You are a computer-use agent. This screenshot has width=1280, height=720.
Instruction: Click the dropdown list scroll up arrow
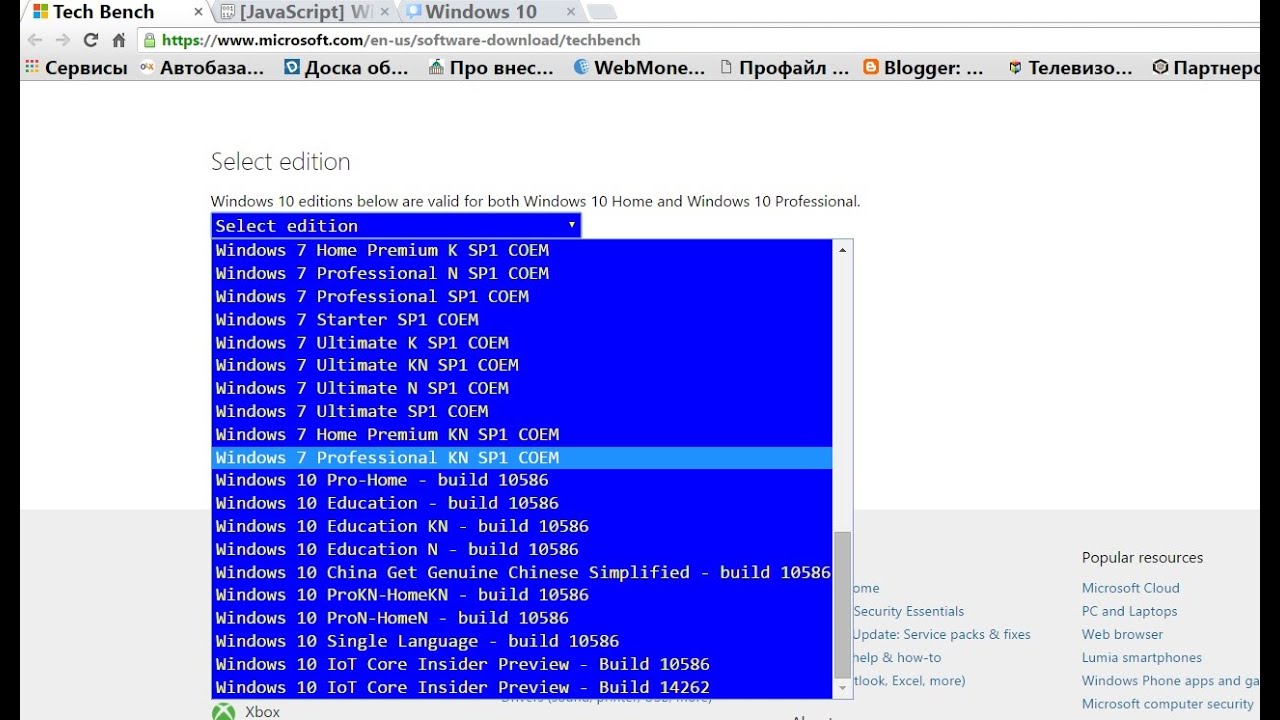coord(842,249)
